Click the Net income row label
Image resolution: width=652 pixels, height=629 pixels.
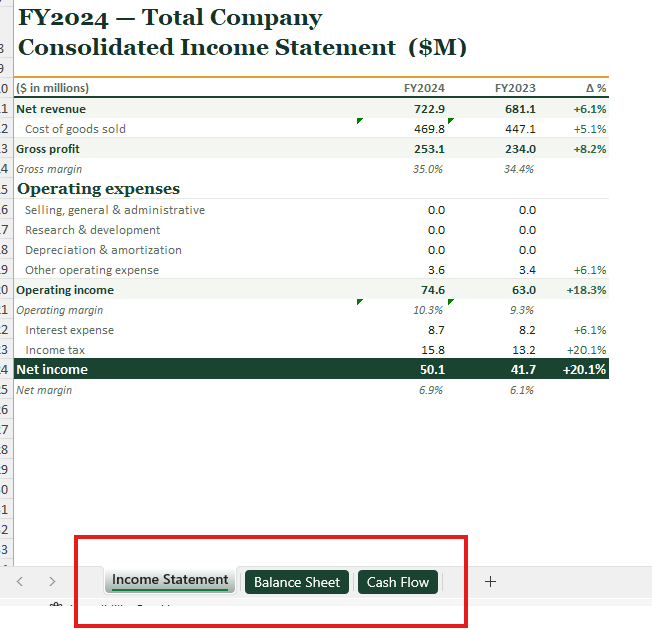point(52,369)
